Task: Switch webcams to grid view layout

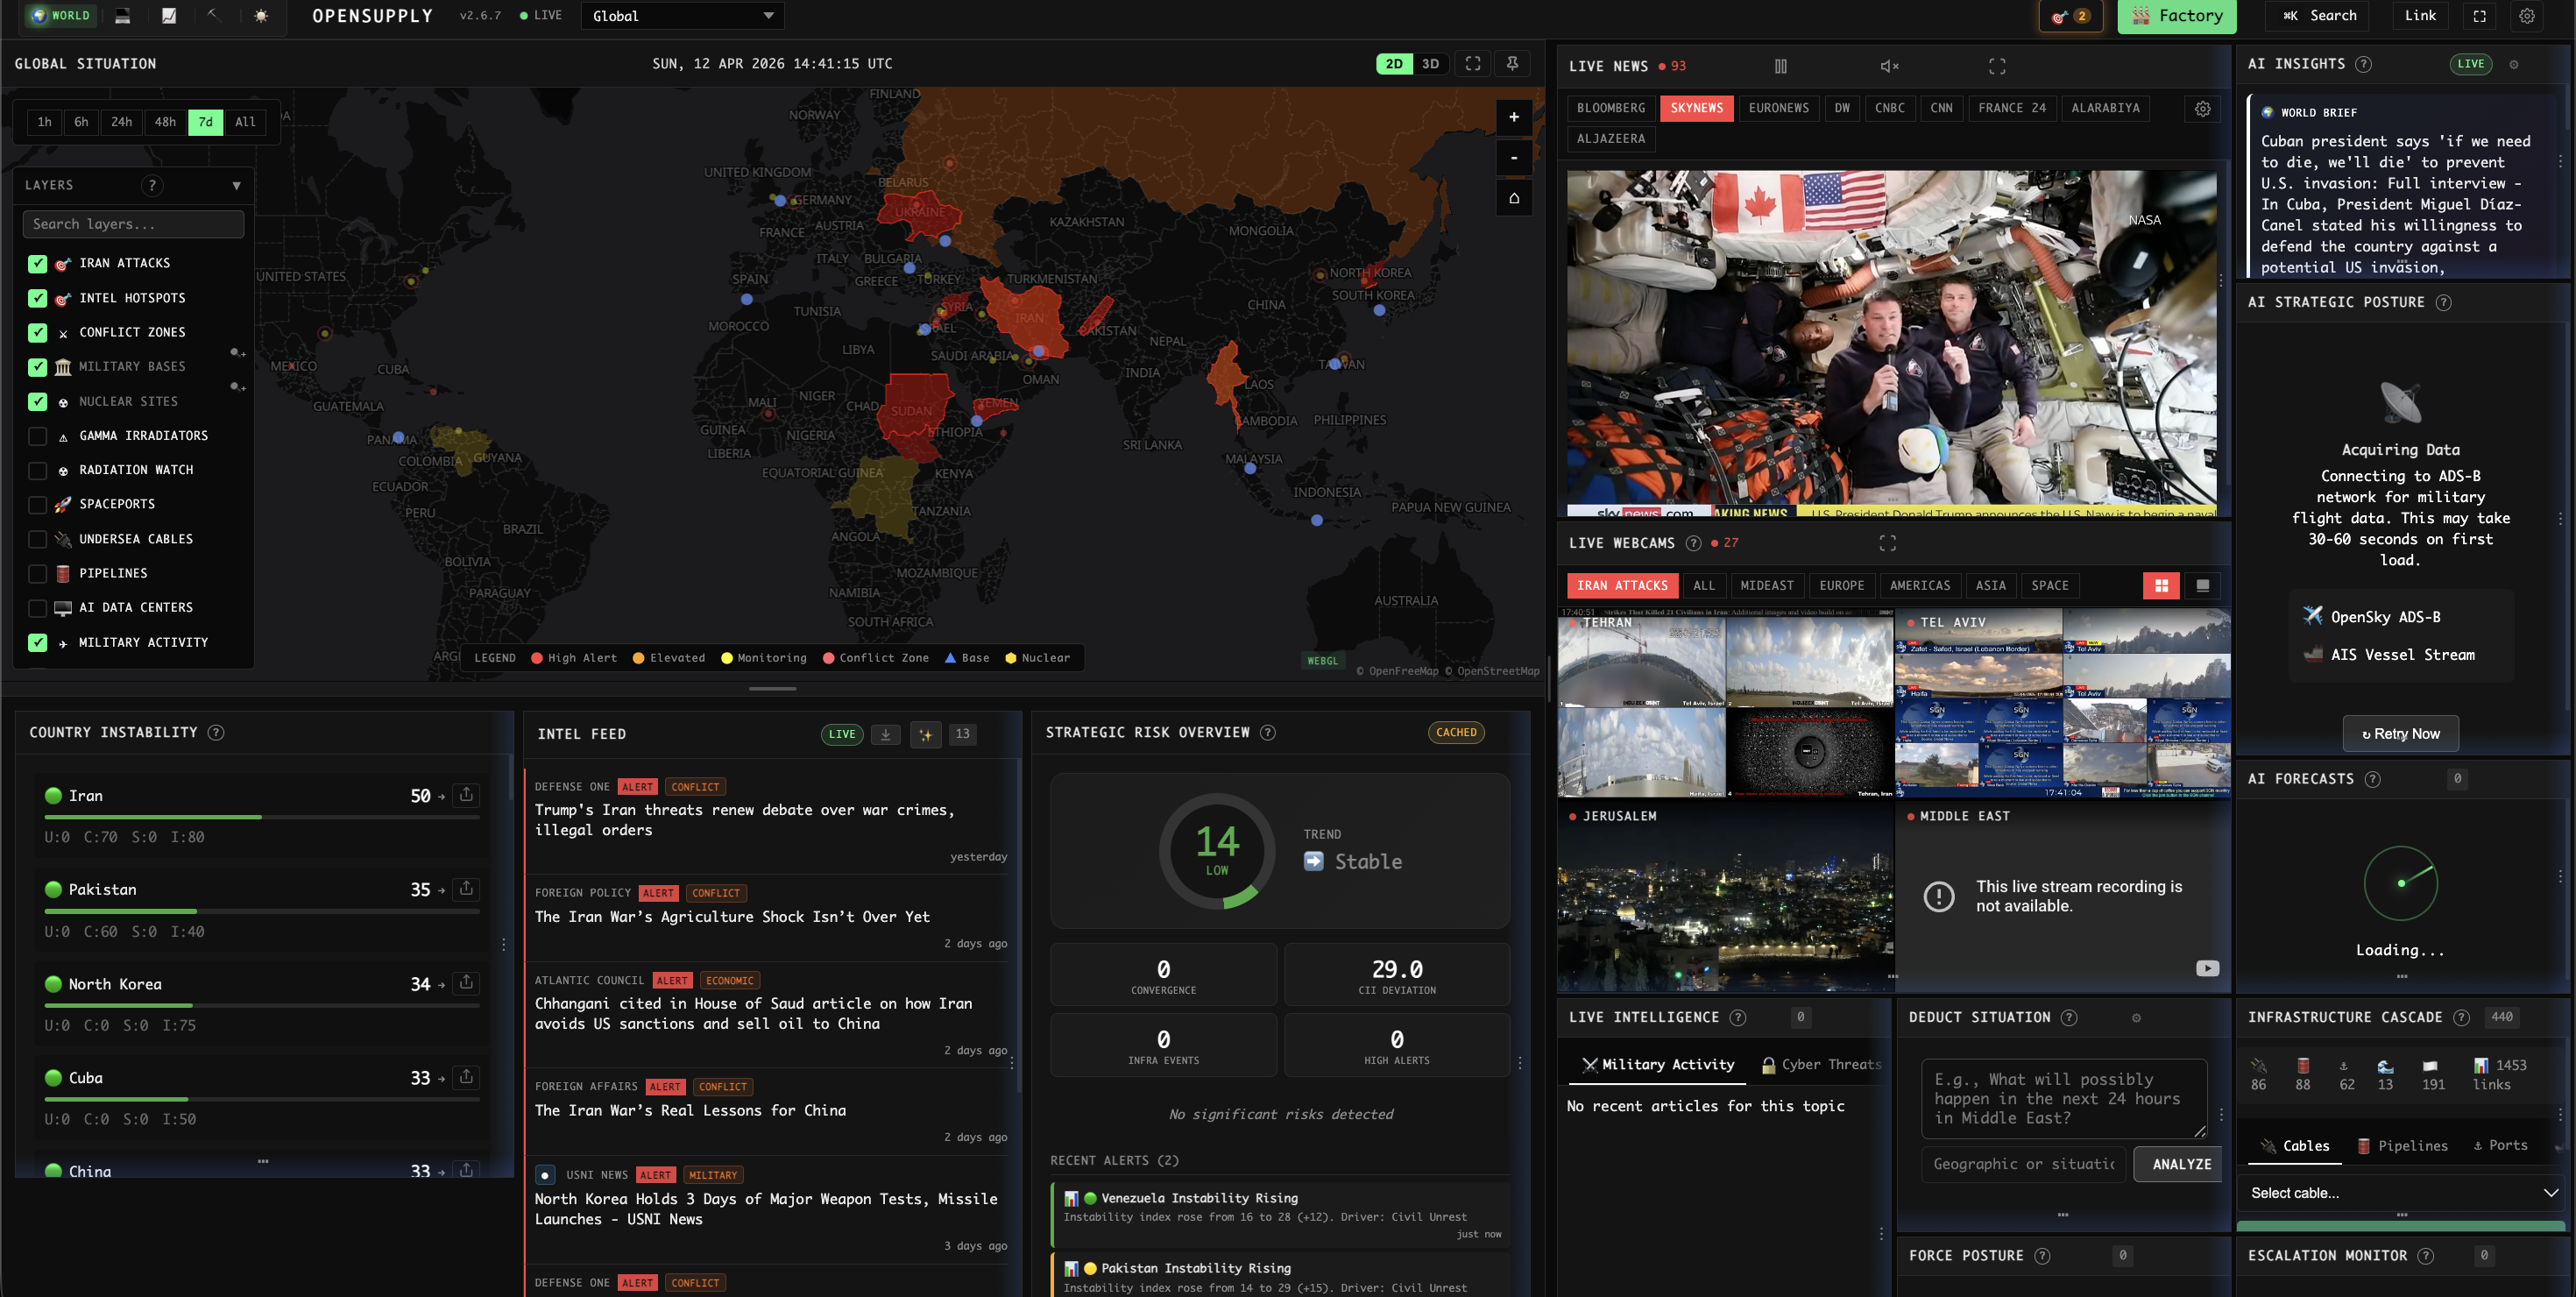Action: (x=2161, y=586)
